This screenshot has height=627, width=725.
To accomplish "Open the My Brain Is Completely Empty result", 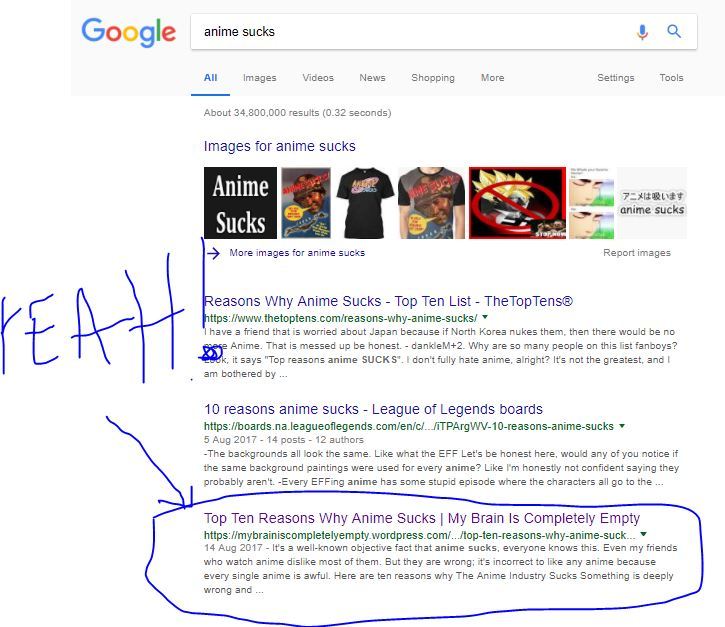I will tap(422, 518).
